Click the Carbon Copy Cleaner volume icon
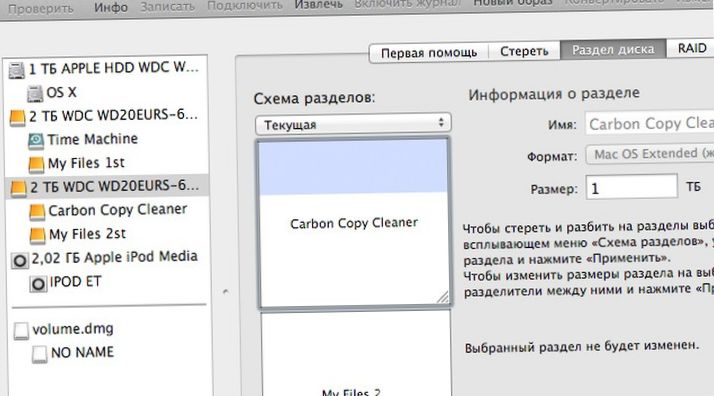 pos(37,212)
